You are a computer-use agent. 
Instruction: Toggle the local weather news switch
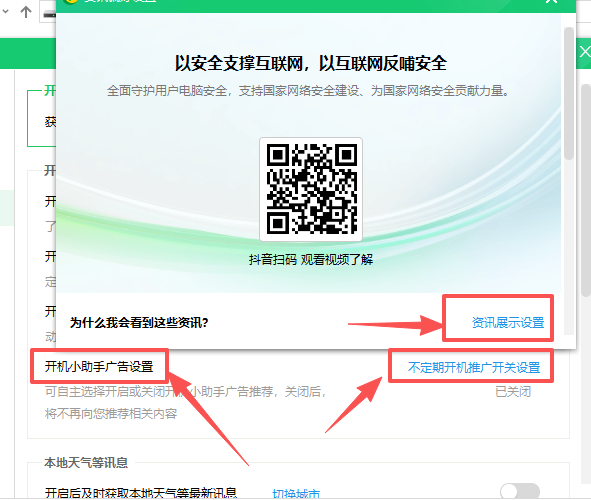coord(520,492)
